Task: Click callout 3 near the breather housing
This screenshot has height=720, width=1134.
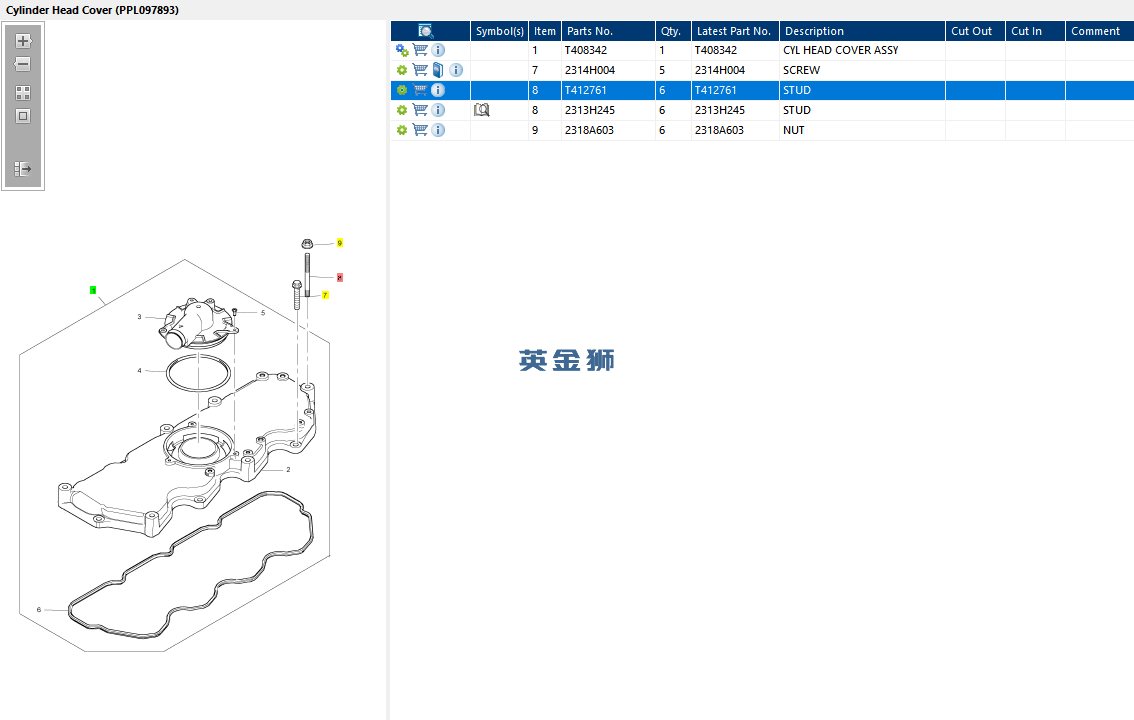Action: tap(140, 317)
